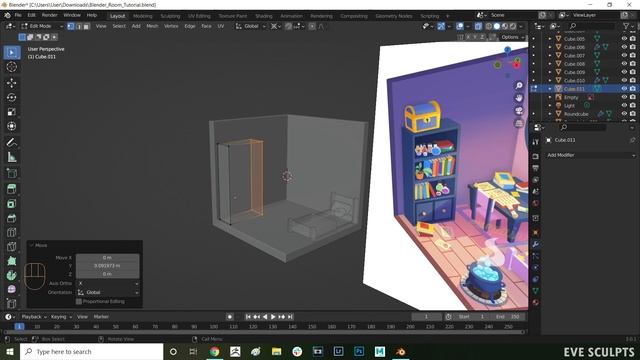Screen dimensions: 640x360
Task: Hide Cube.007 in viewport
Action: [624, 55]
